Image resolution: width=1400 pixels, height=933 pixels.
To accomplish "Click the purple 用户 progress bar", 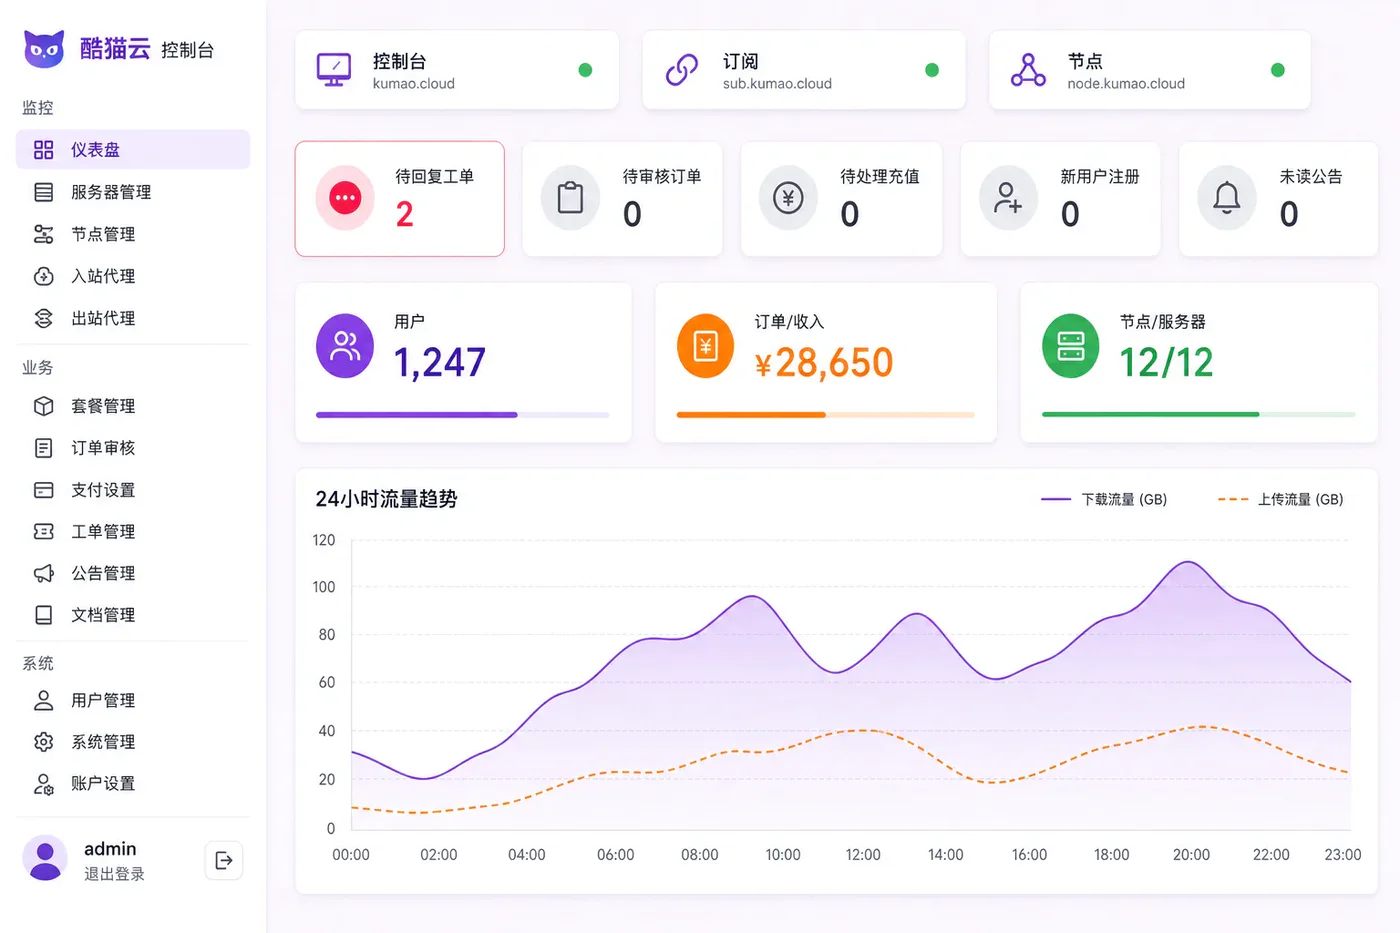I will click(x=463, y=415).
